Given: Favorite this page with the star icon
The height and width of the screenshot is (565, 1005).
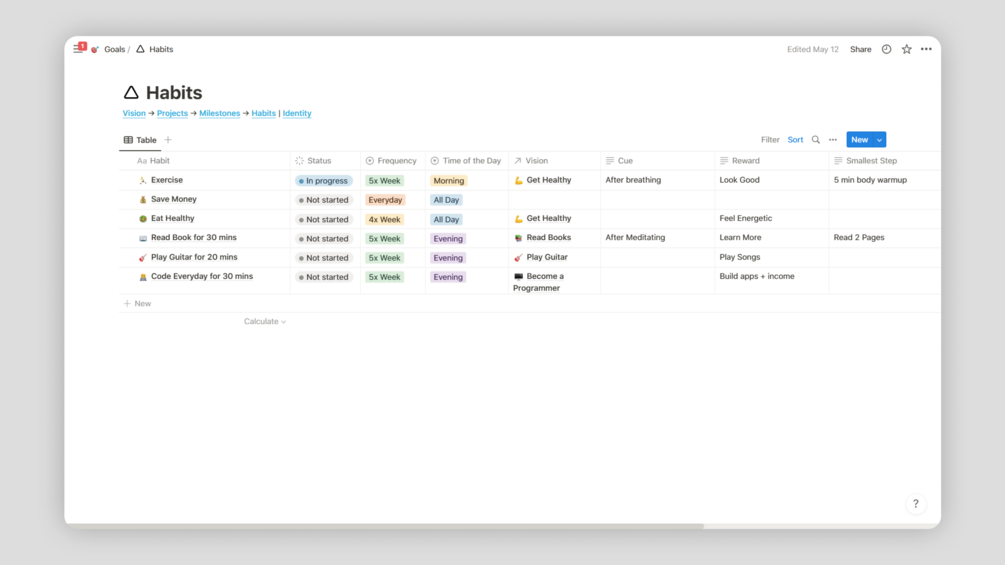Looking at the screenshot, I should coord(906,49).
